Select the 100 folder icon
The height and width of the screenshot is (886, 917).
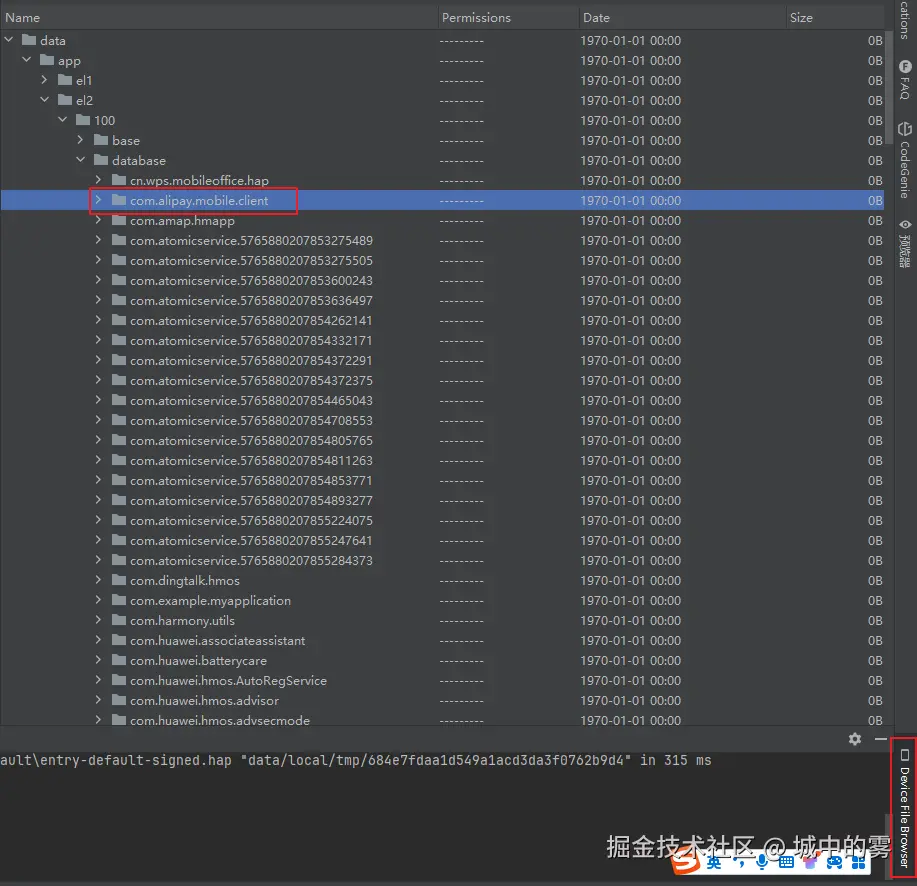tap(83, 120)
